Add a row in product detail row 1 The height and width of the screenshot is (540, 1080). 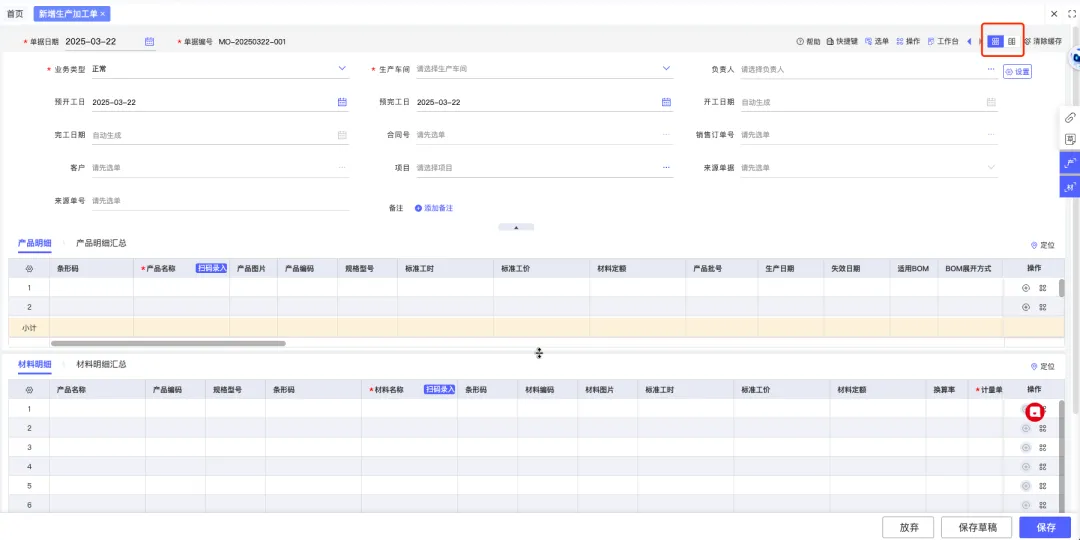(1026, 288)
